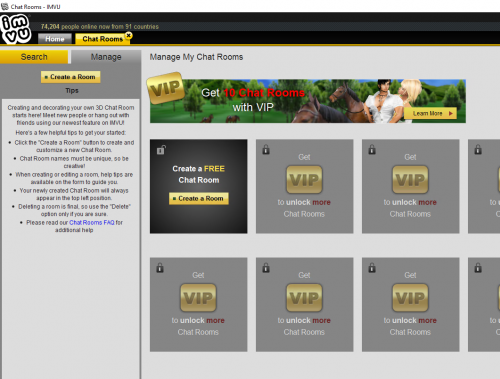500x379 pixels.
Task: Switch to the Manage panel tab
Action: 106,57
